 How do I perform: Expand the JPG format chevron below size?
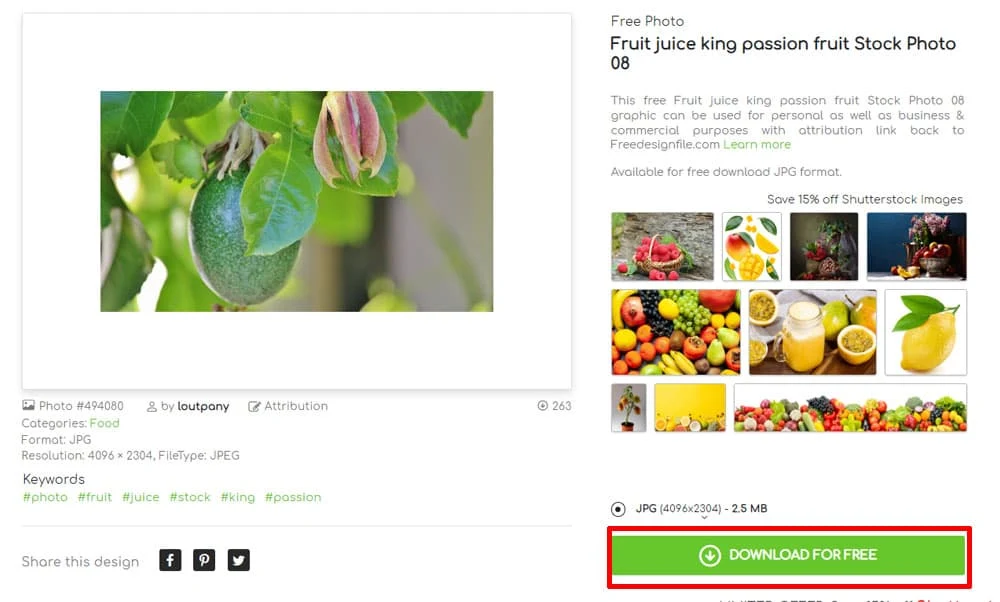point(704,518)
